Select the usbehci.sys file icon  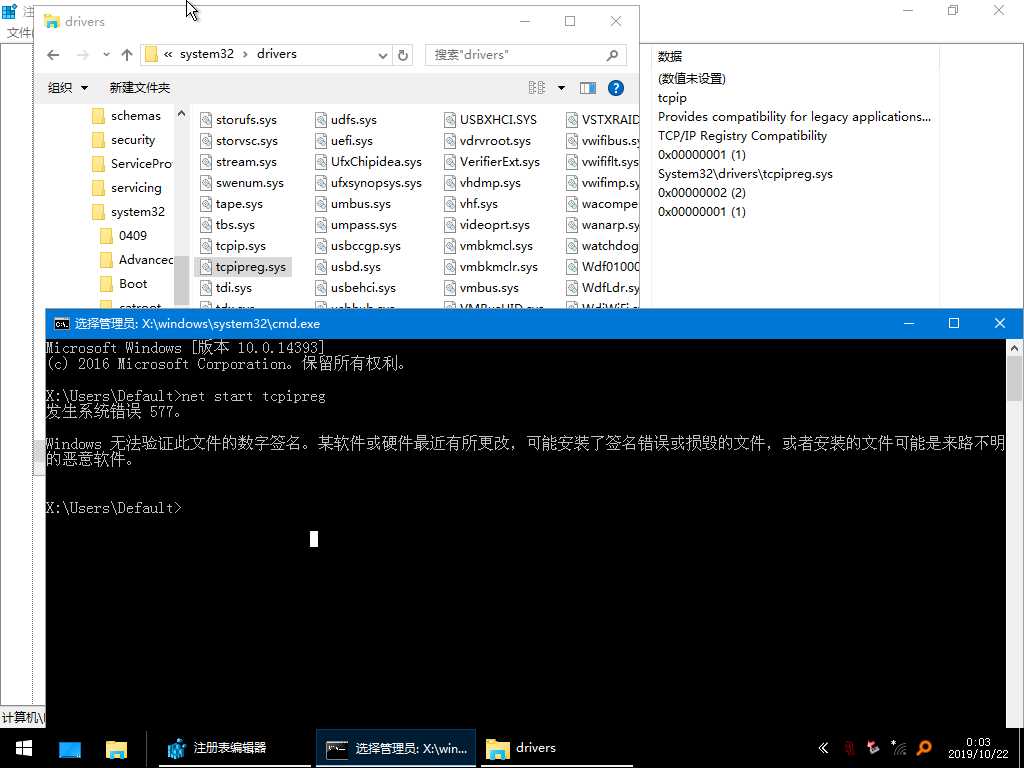(x=321, y=287)
